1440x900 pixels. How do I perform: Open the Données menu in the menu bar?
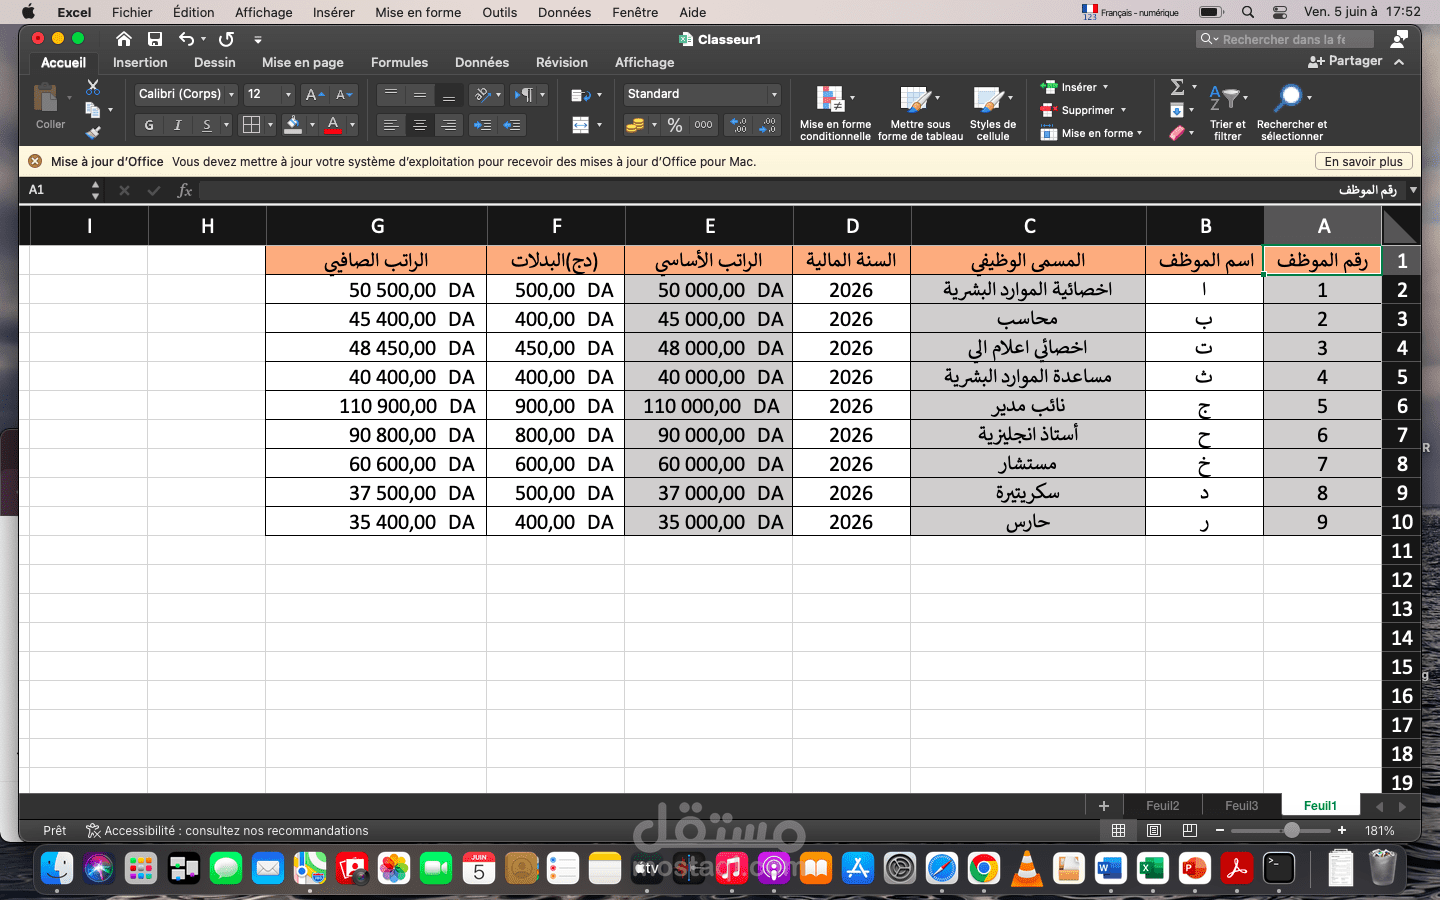click(564, 12)
